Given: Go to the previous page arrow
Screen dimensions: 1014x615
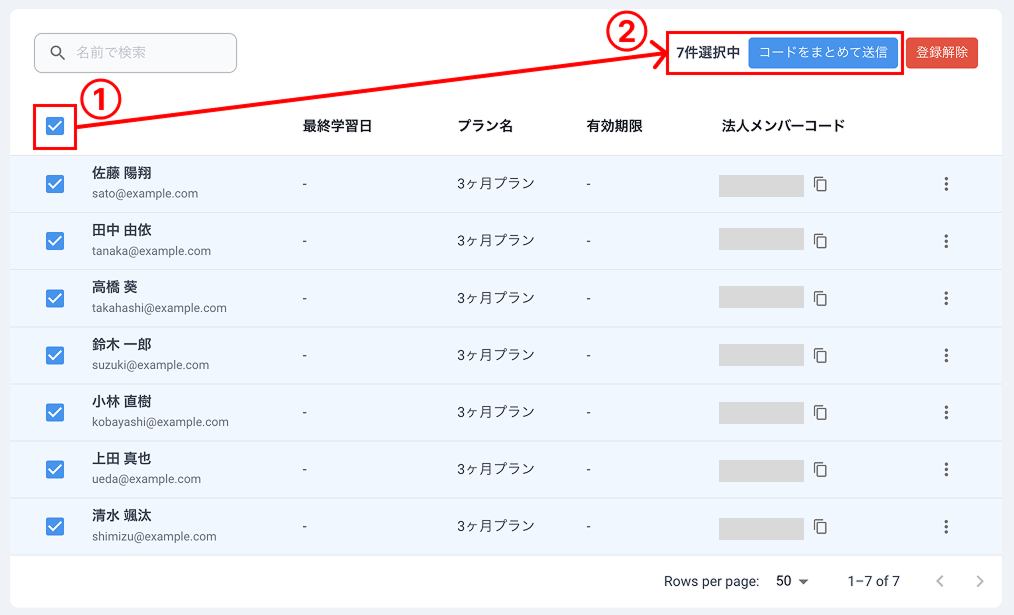Looking at the screenshot, I should click(939, 581).
